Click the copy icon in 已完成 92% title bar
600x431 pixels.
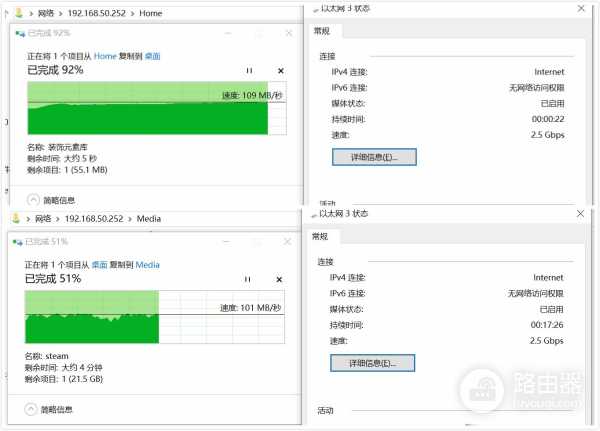[x=20, y=34]
